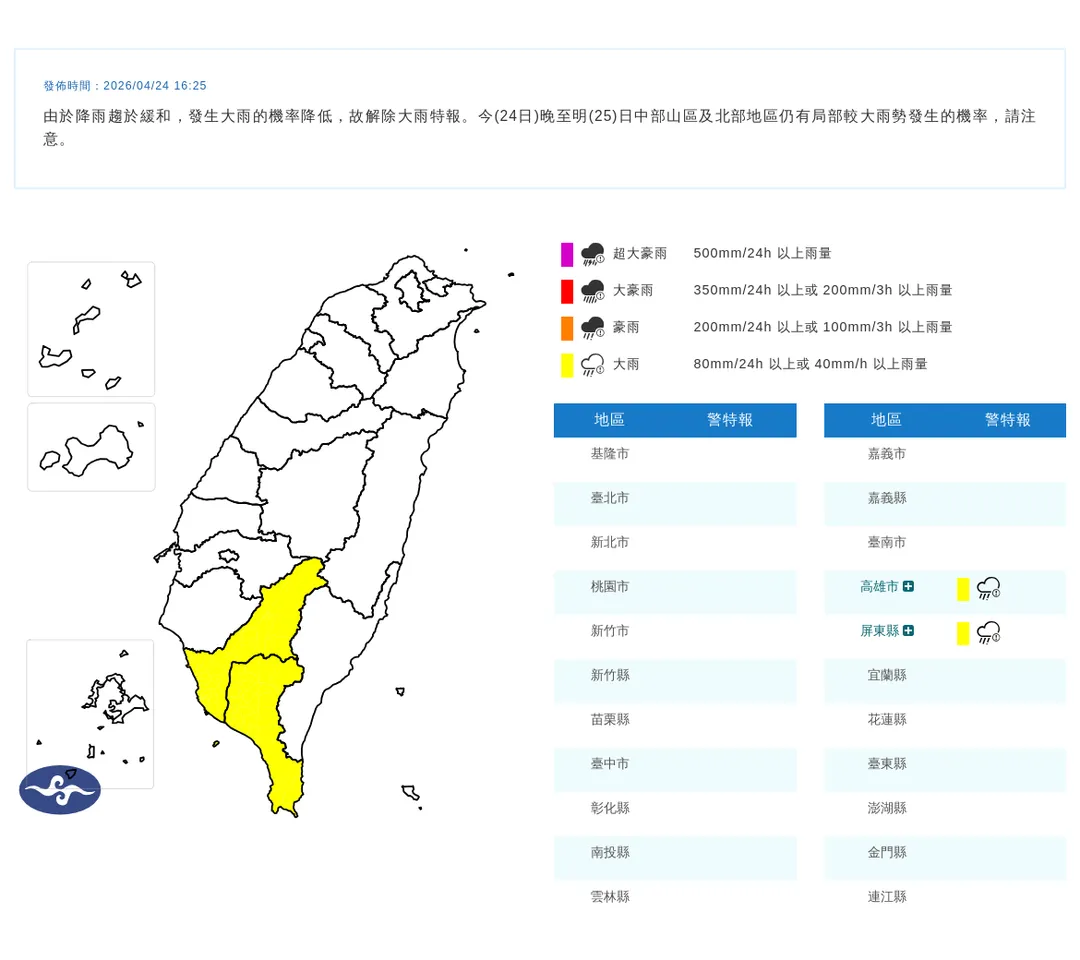This screenshot has height=960, width=1080.
Task: Click the 豪雨 rain cloud icon
Action: pyautogui.click(x=592, y=328)
